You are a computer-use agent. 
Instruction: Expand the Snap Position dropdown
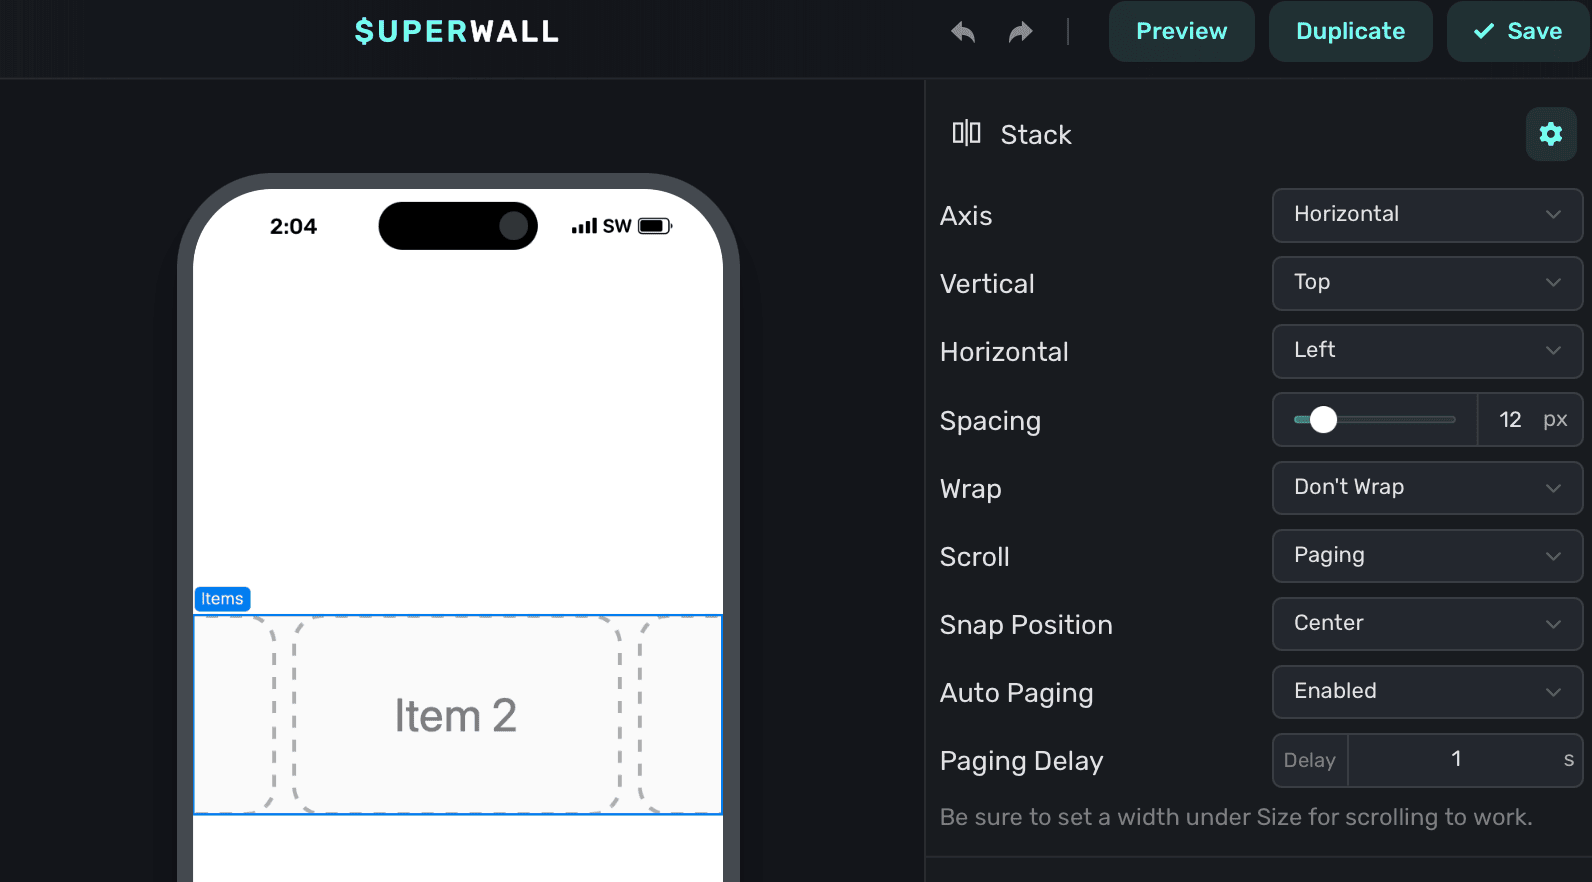(x=1427, y=624)
